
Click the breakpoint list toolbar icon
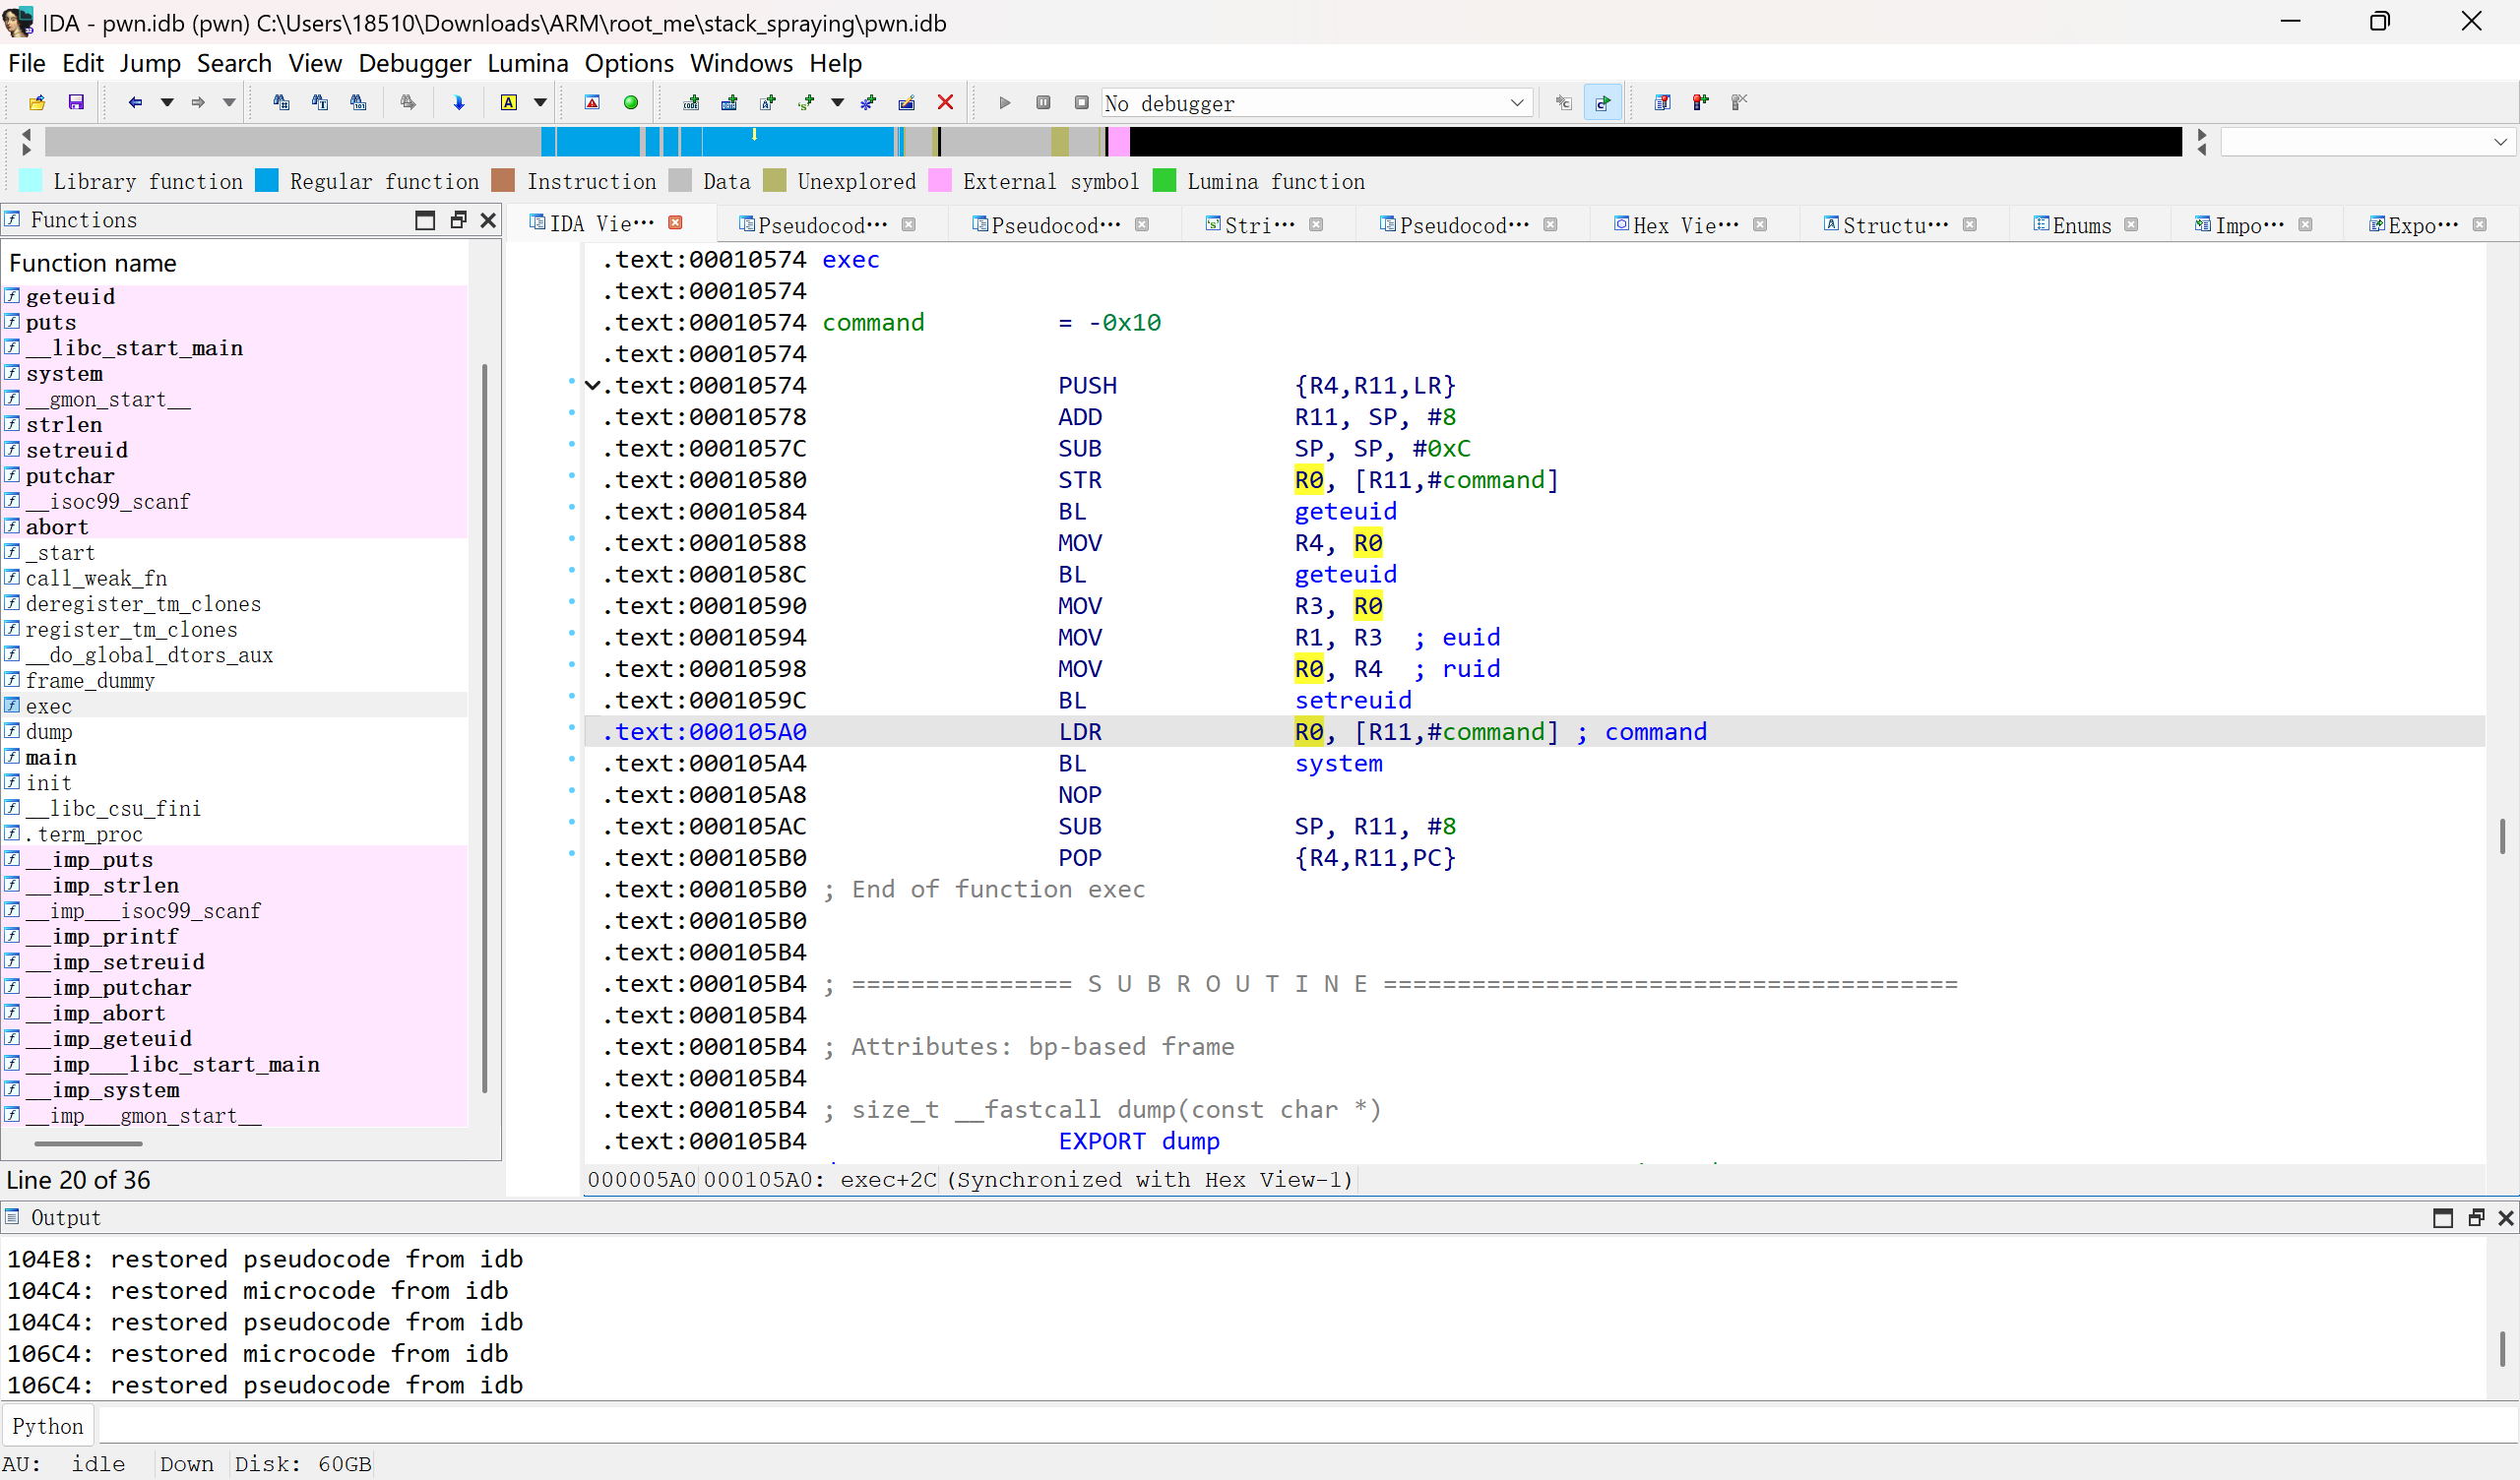1663,102
